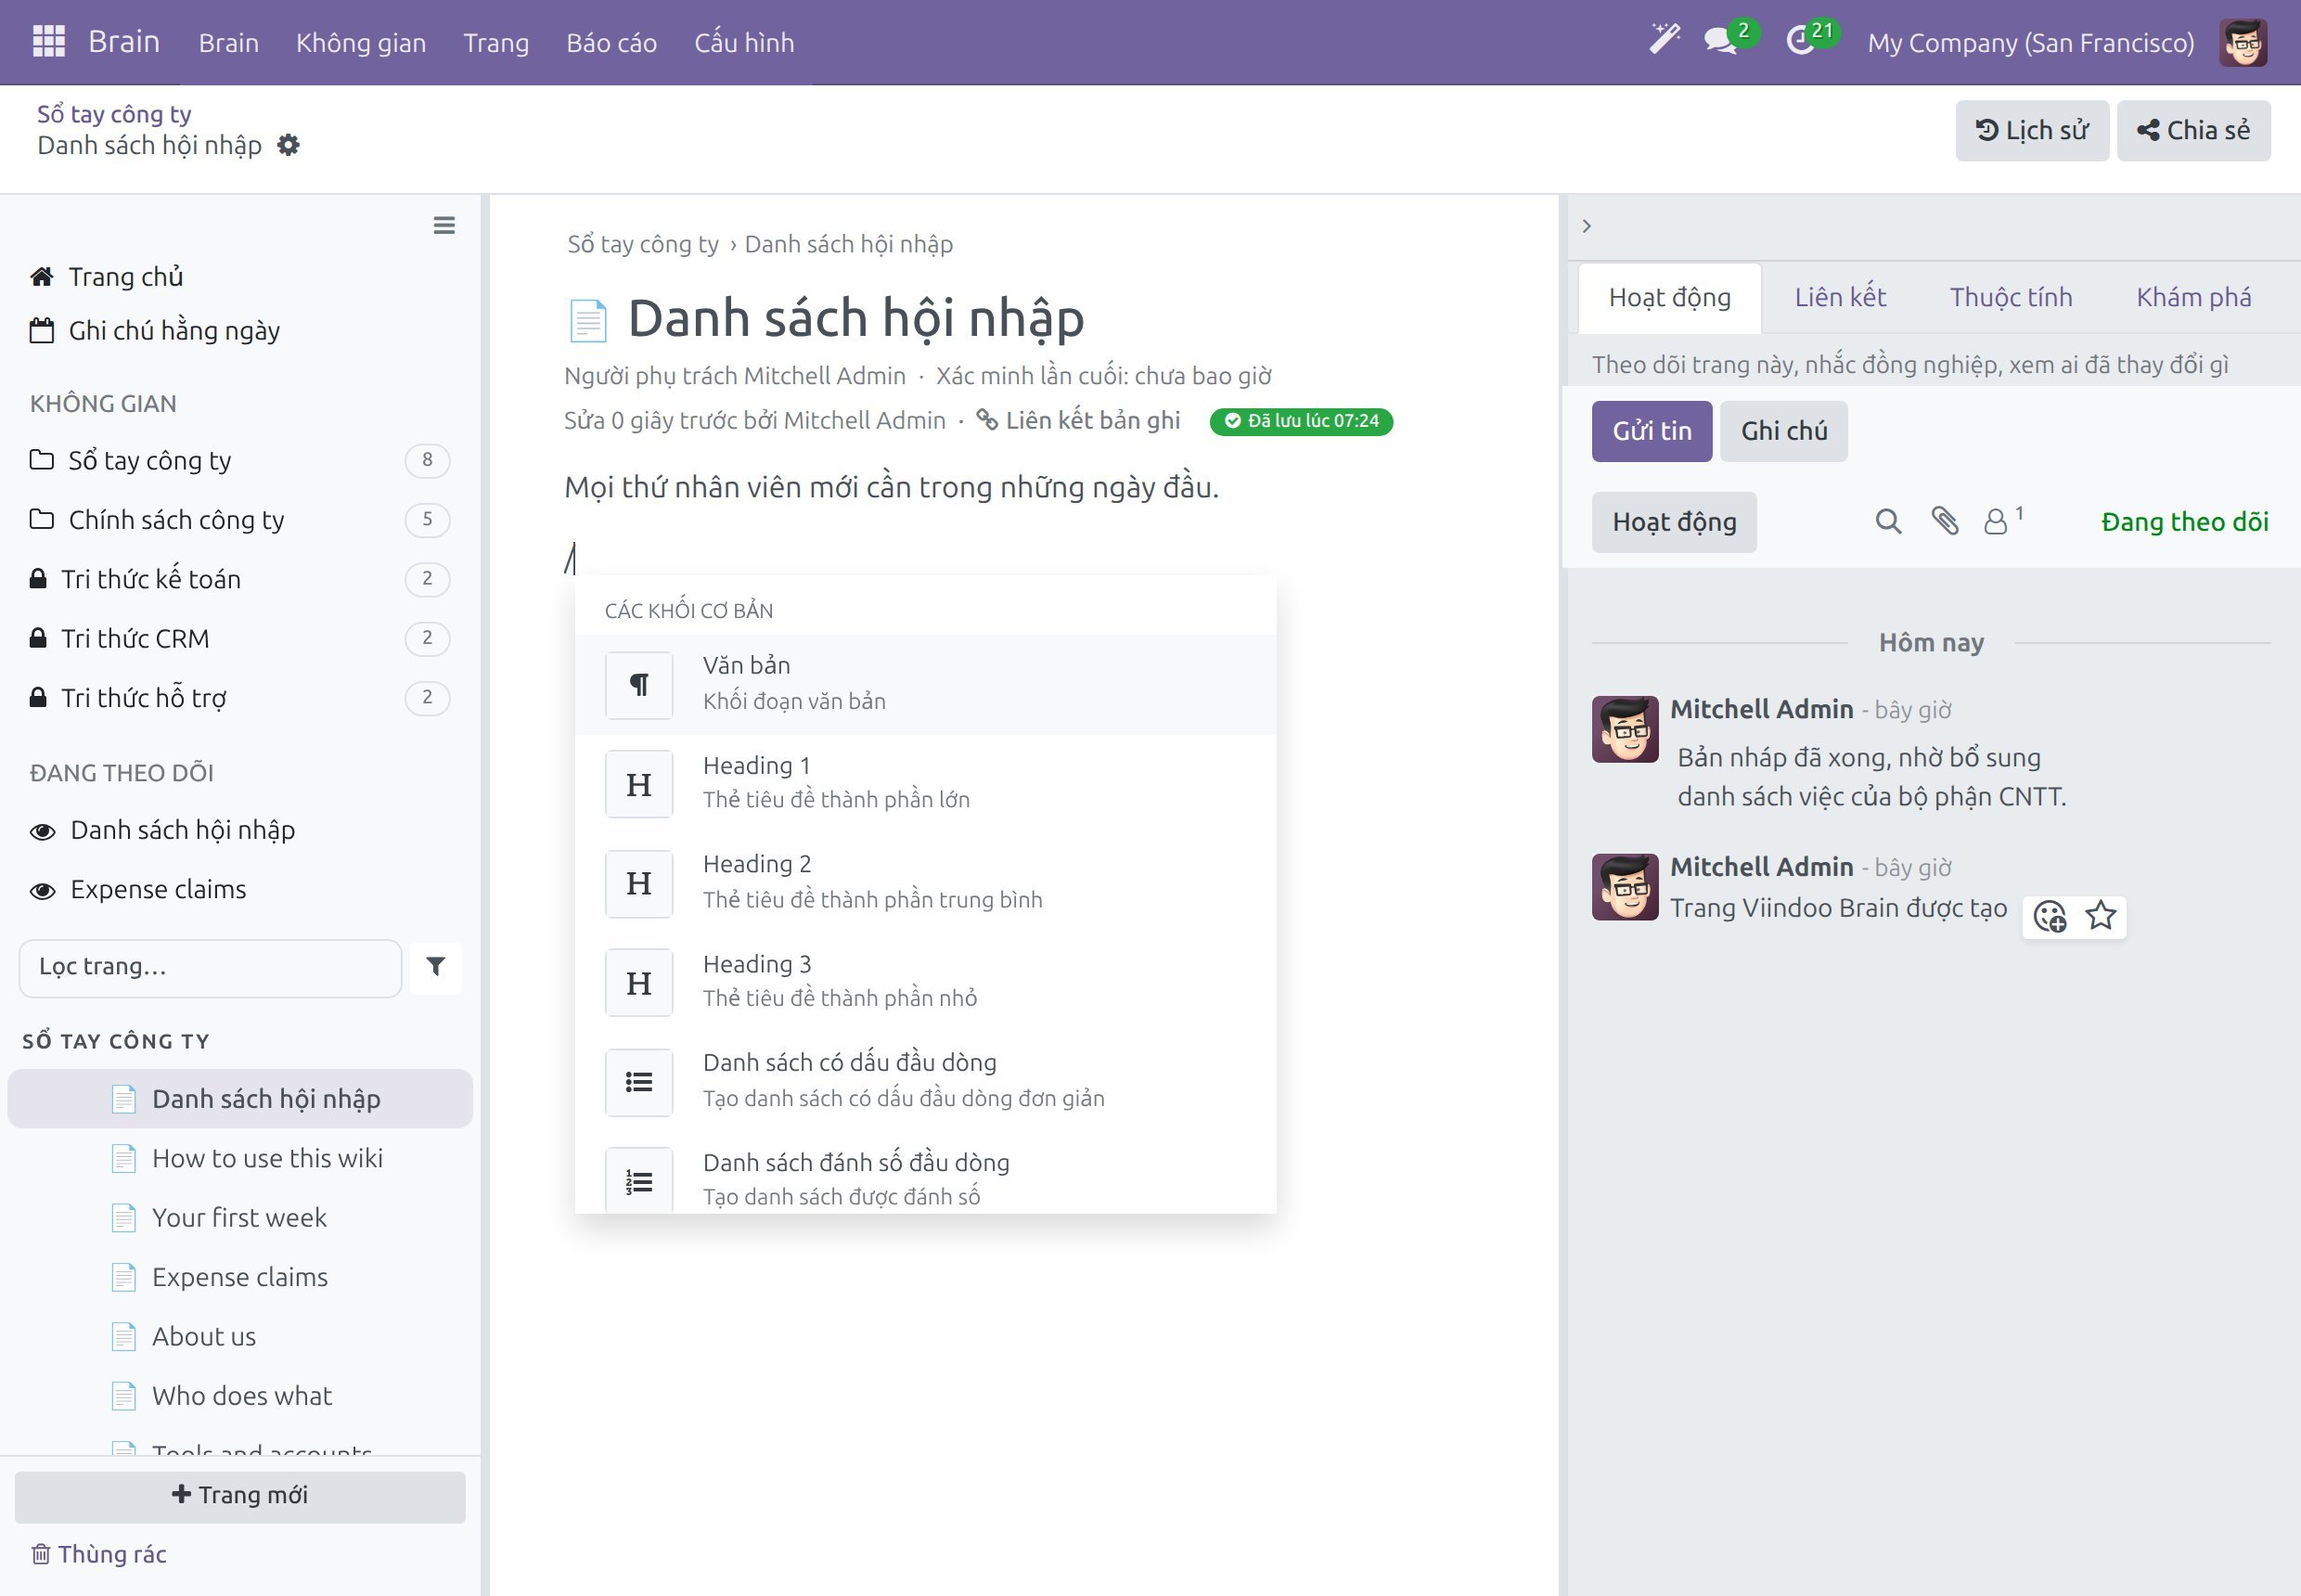Select the Heading 1 block option

925,783
